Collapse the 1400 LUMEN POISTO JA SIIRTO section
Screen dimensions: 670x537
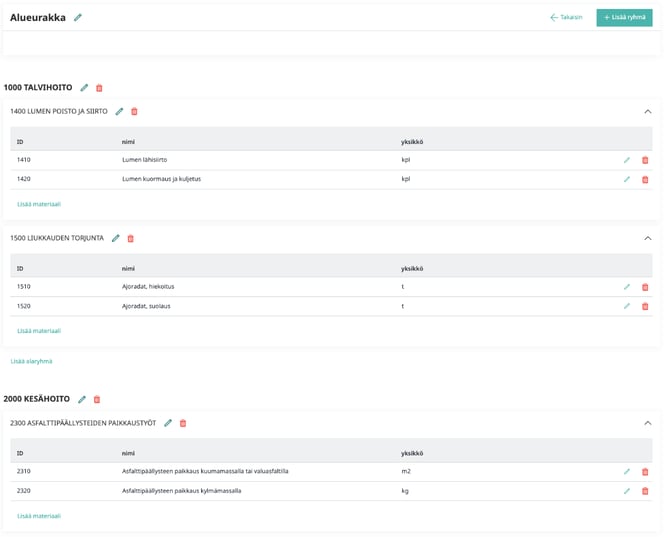pyautogui.click(x=647, y=111)
